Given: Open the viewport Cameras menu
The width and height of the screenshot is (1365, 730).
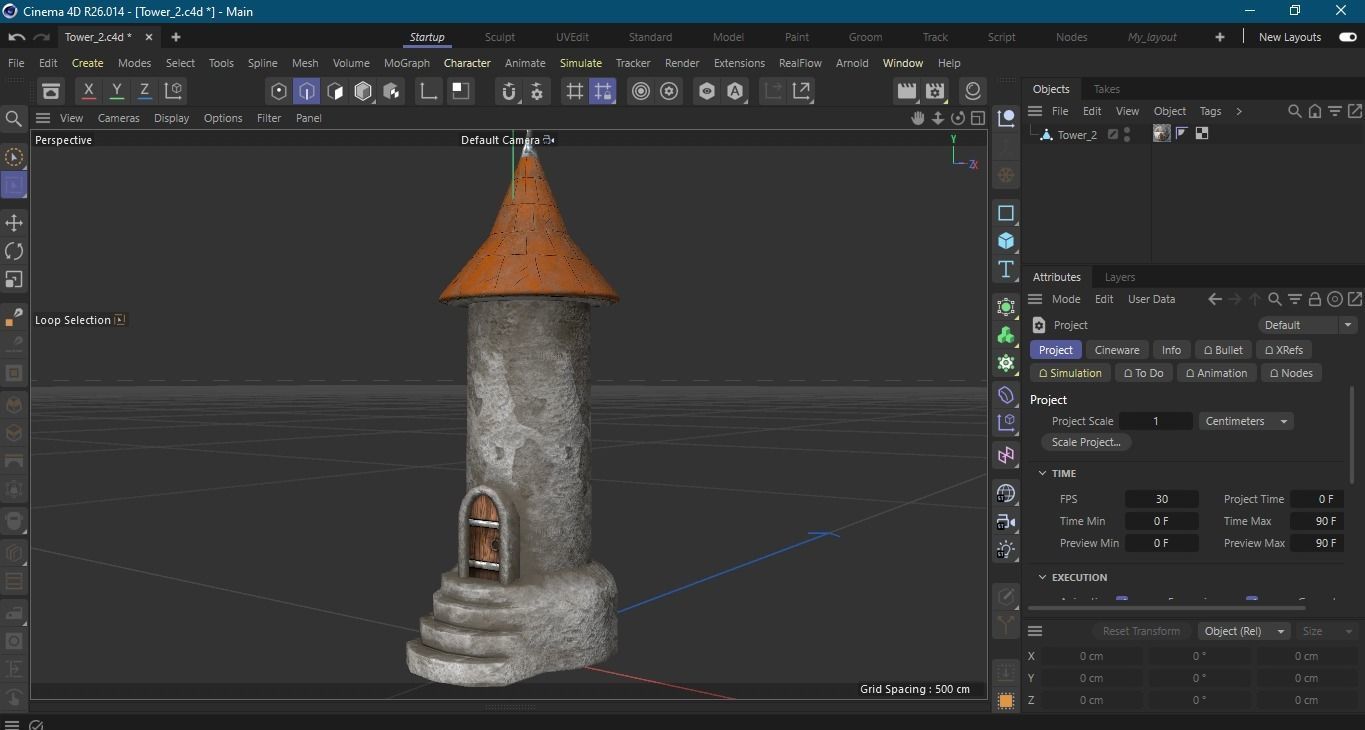Looking at the screenshot, I should tap(119, 118).
